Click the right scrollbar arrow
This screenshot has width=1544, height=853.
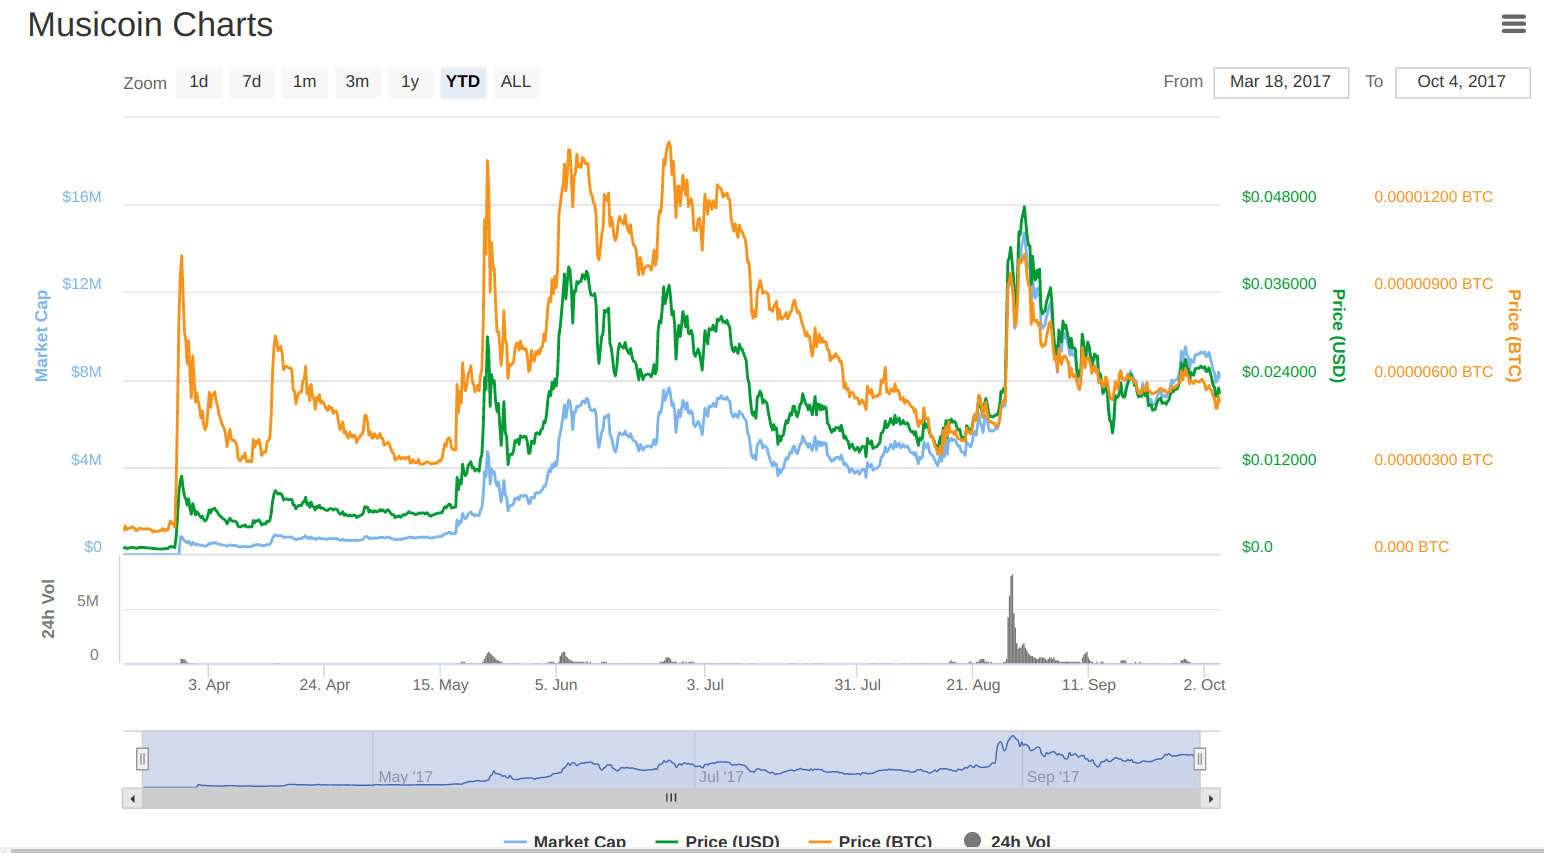(1210, 798)
